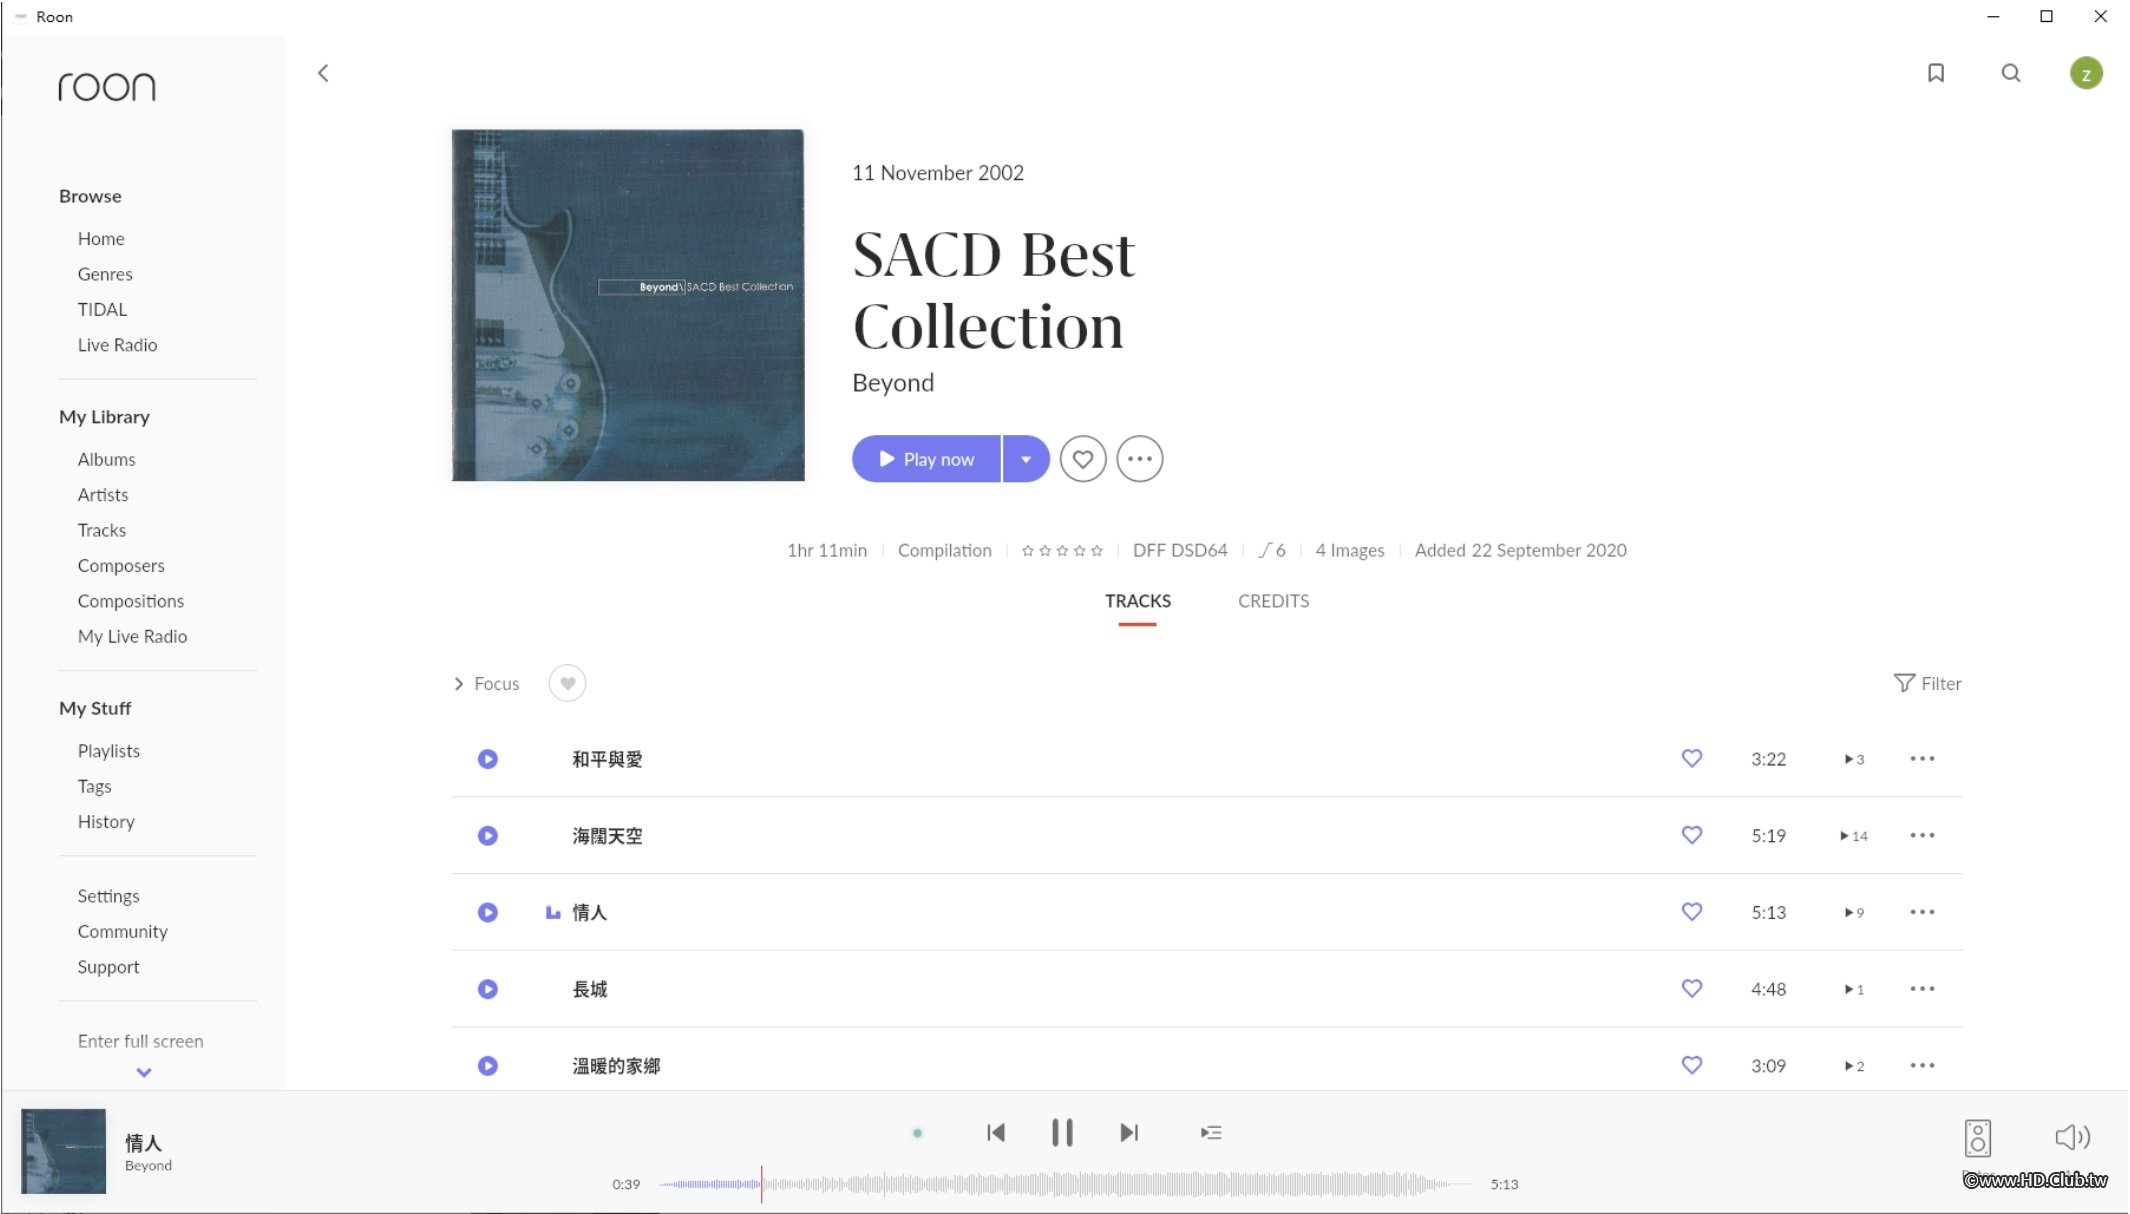Screen dimensions: 2130x1214
Task: Toggle favorite heart on 海闊天空 track
Action: (1691, 835)
